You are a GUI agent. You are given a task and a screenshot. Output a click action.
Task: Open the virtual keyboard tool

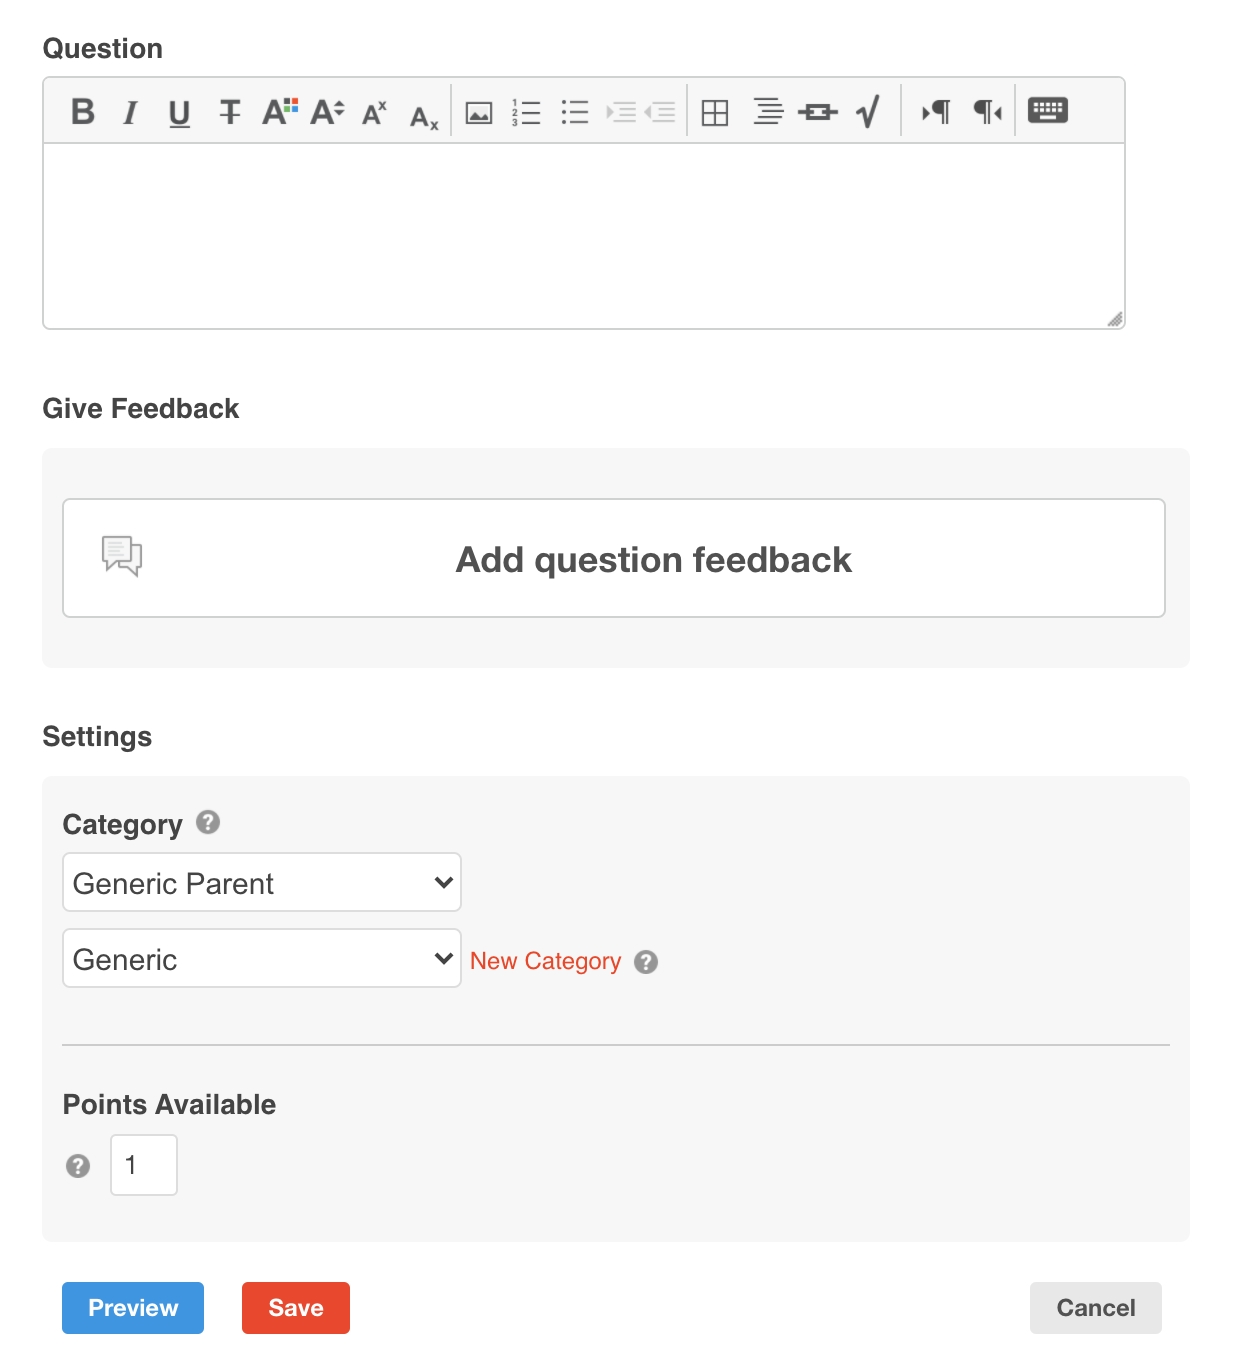[x=1048, y=110]
